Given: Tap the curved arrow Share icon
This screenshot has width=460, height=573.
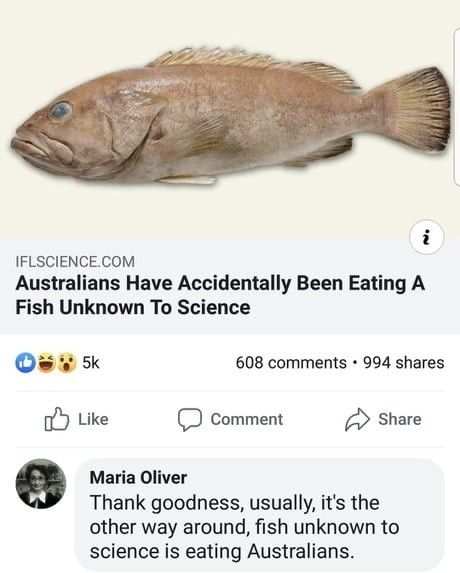Looking at the screenshot, I should point(357,419).
